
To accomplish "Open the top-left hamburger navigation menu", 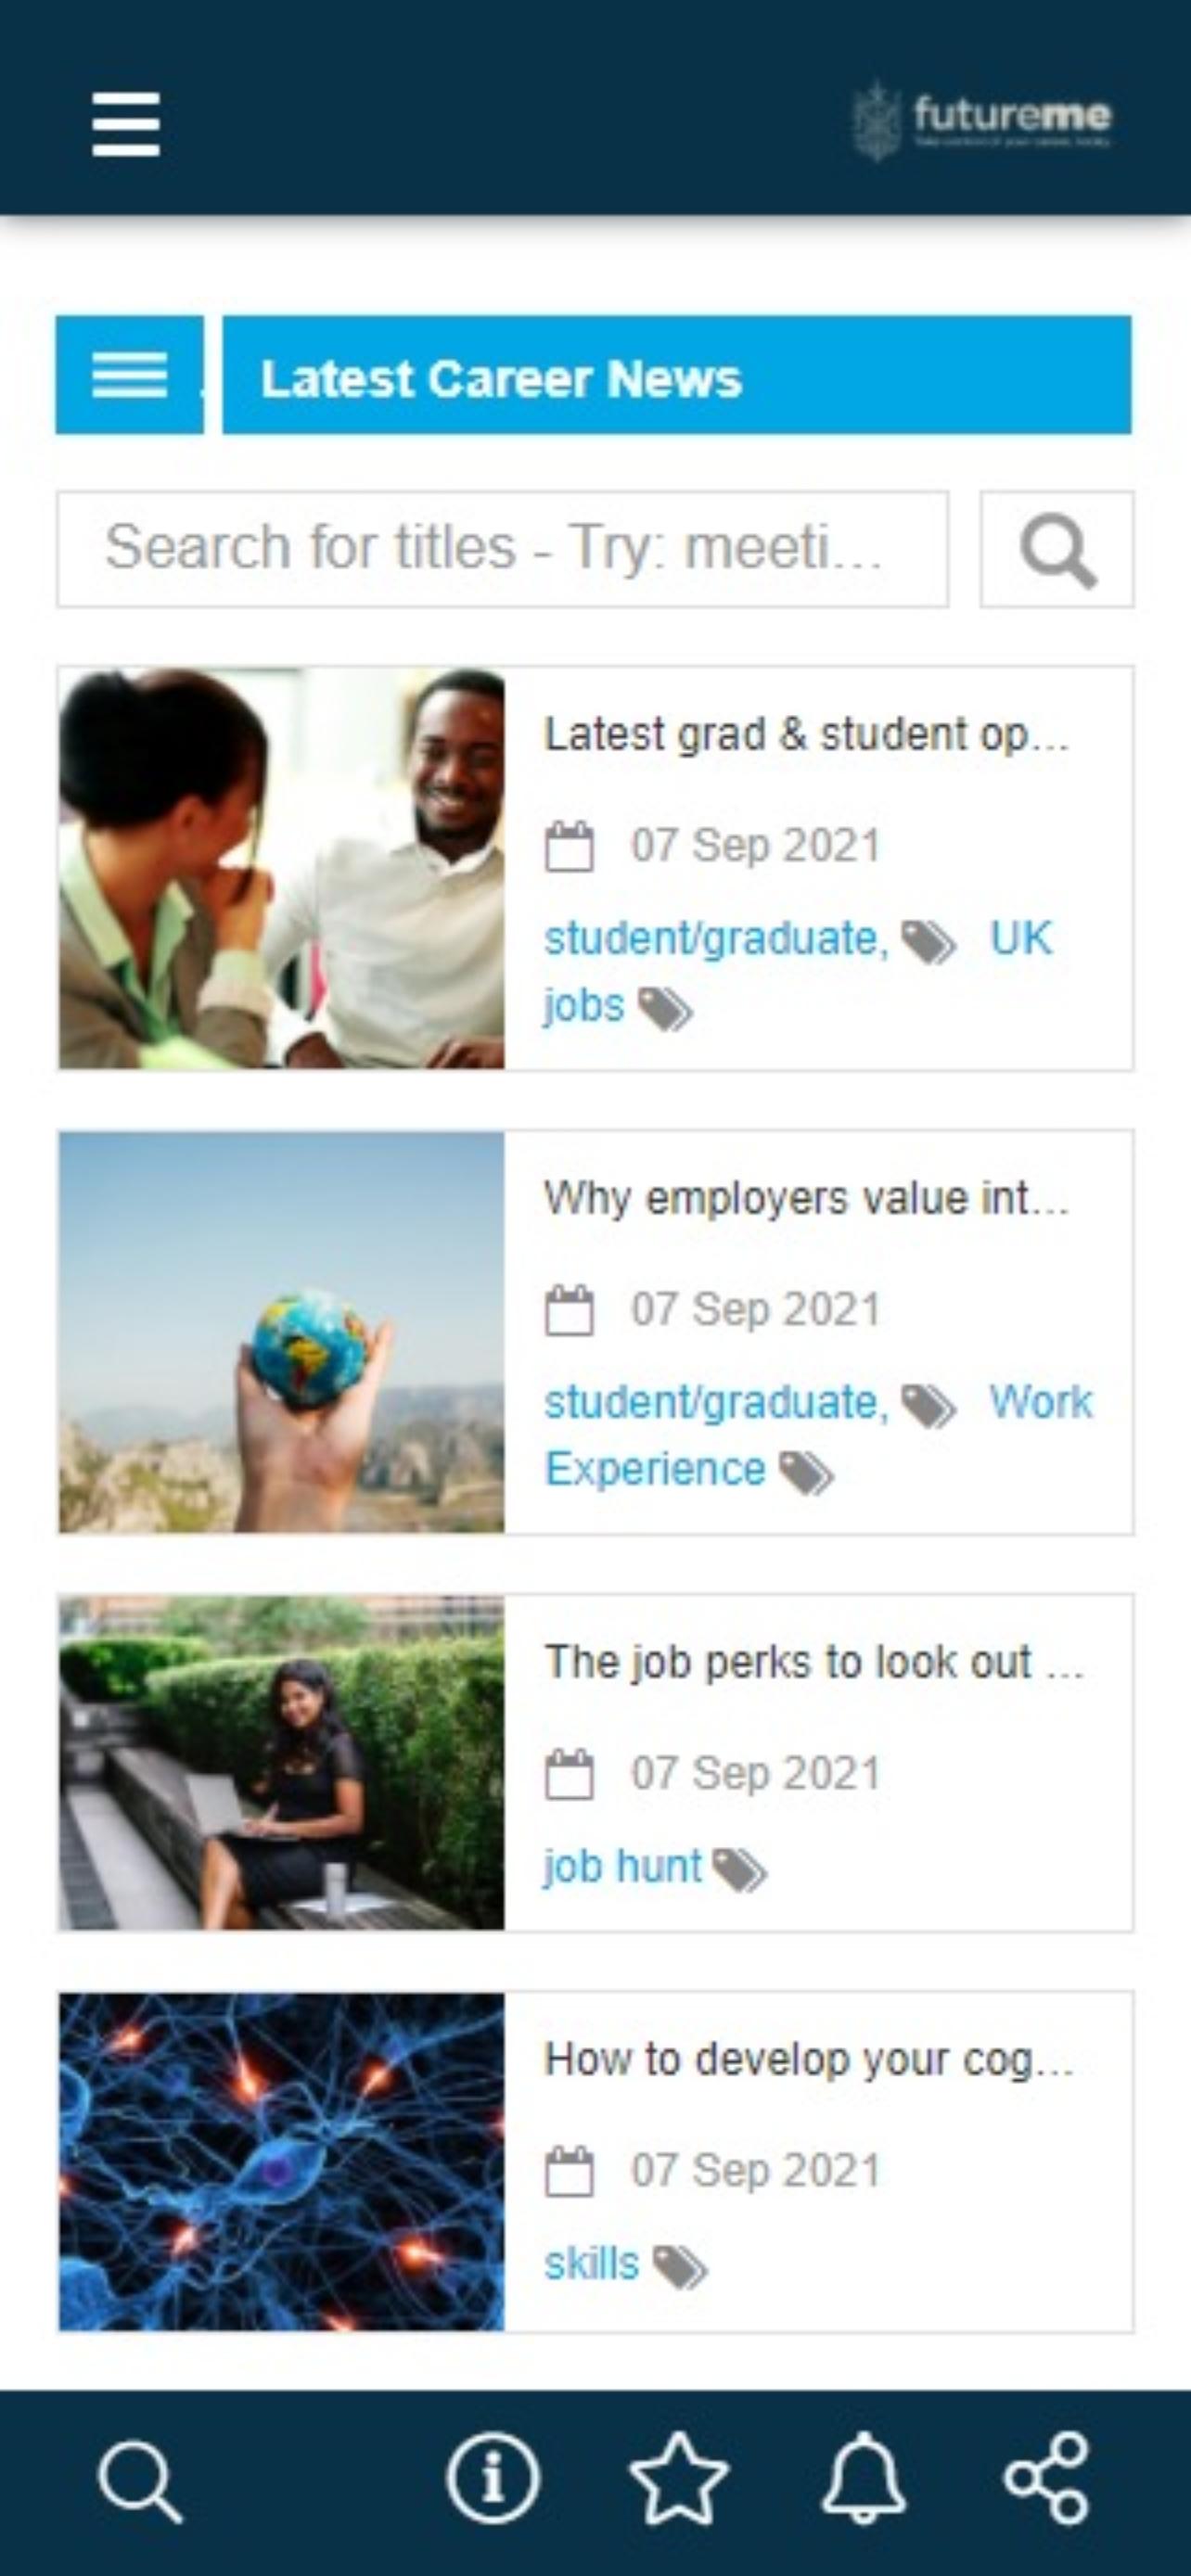I will (126, 124).
